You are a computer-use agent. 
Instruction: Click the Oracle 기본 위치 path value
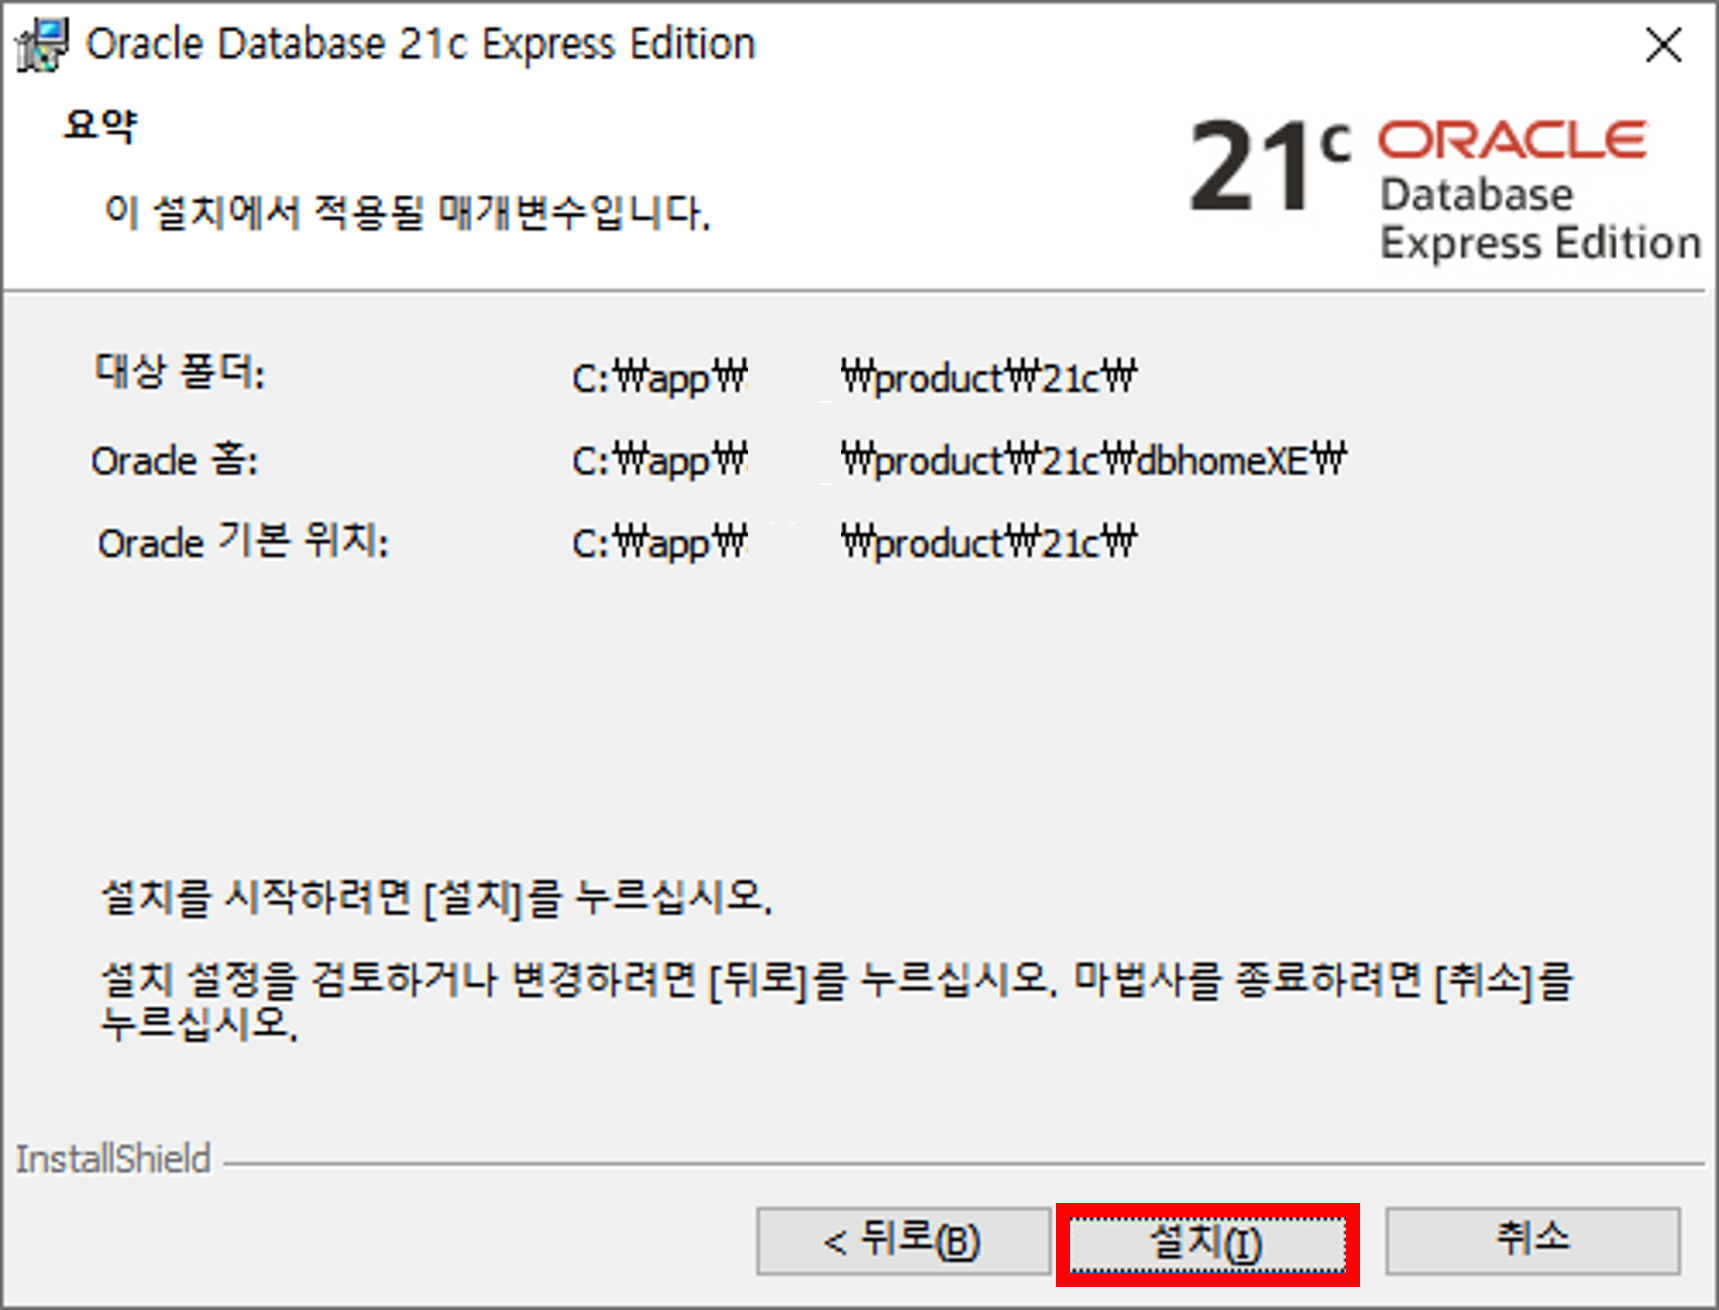(854, 543)
